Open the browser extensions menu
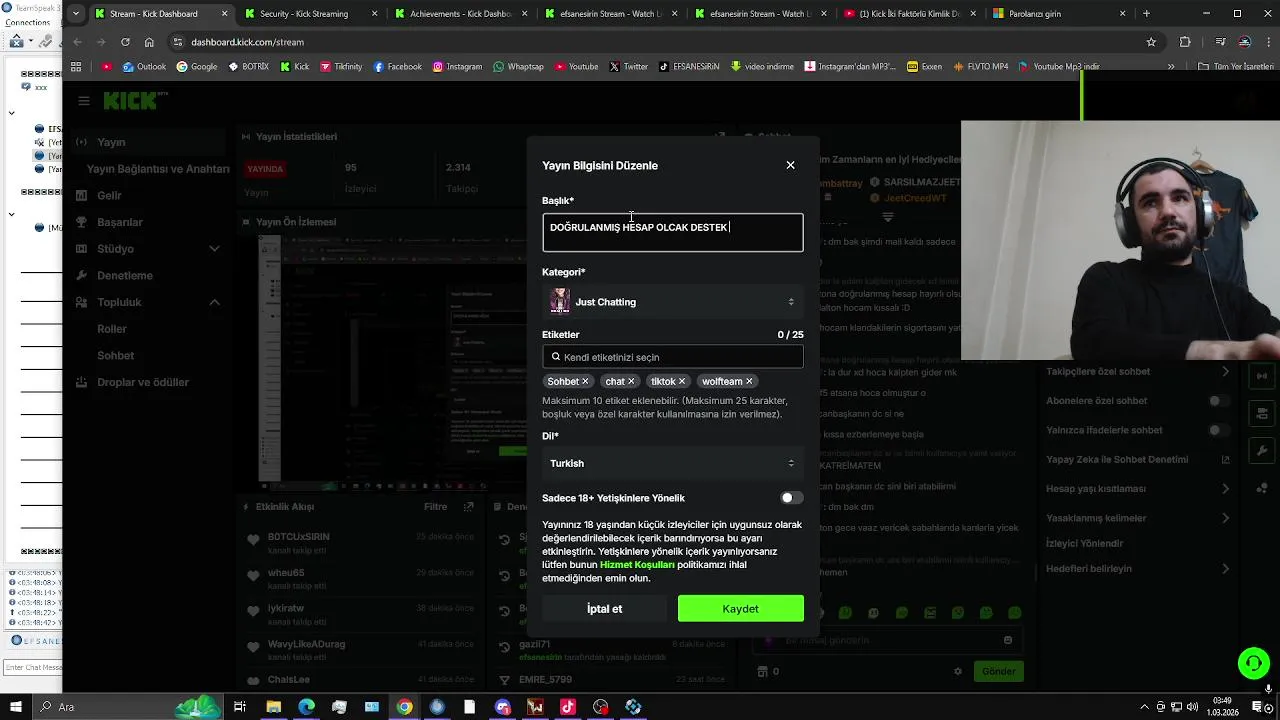Screen dimensions: 1280x720 1185,42
